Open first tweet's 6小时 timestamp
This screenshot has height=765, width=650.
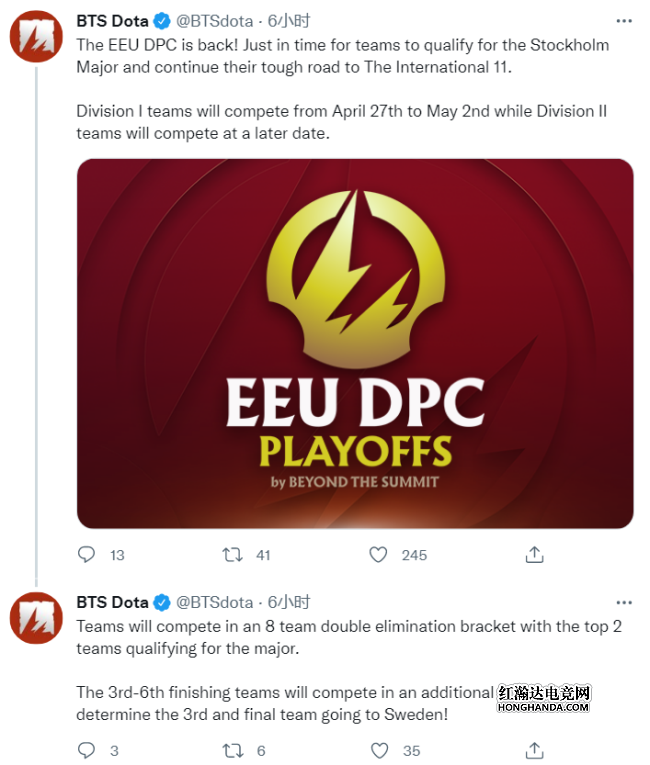point(289,21)
